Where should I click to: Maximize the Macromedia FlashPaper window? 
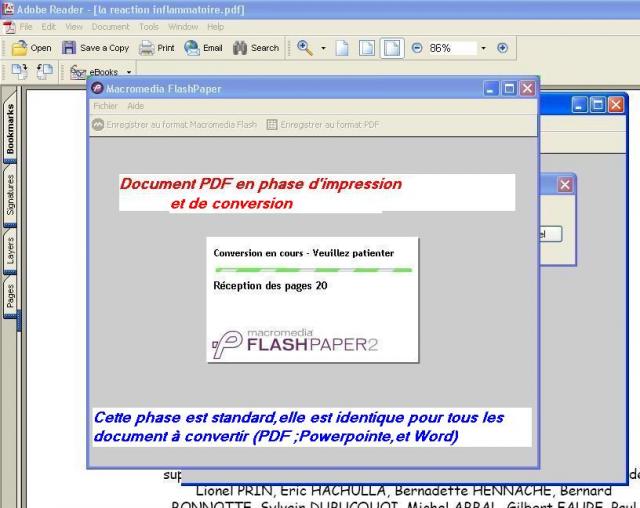[x=509, y=89]
